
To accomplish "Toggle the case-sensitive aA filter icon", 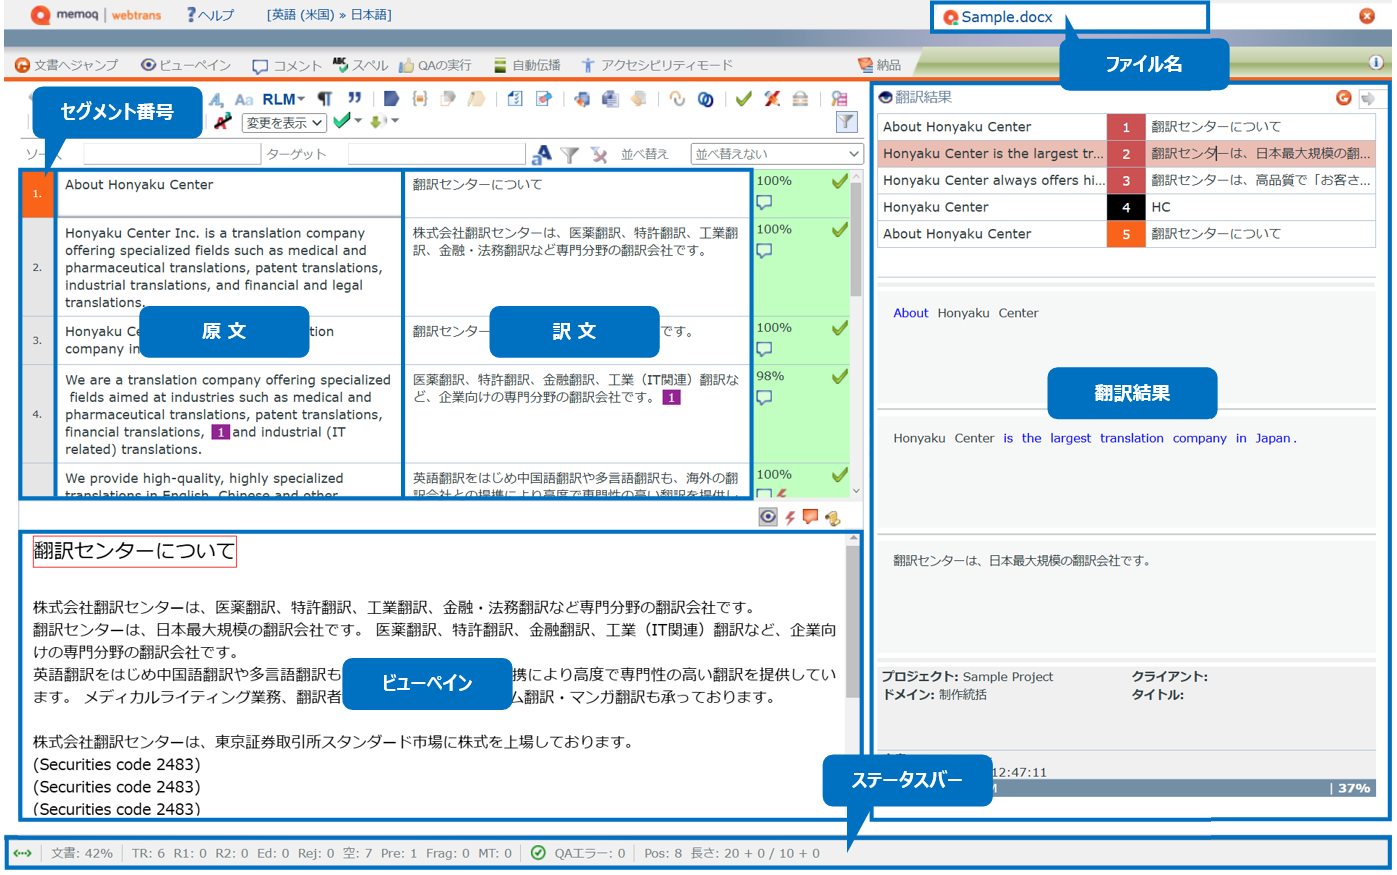I will (x=541, y=155).
